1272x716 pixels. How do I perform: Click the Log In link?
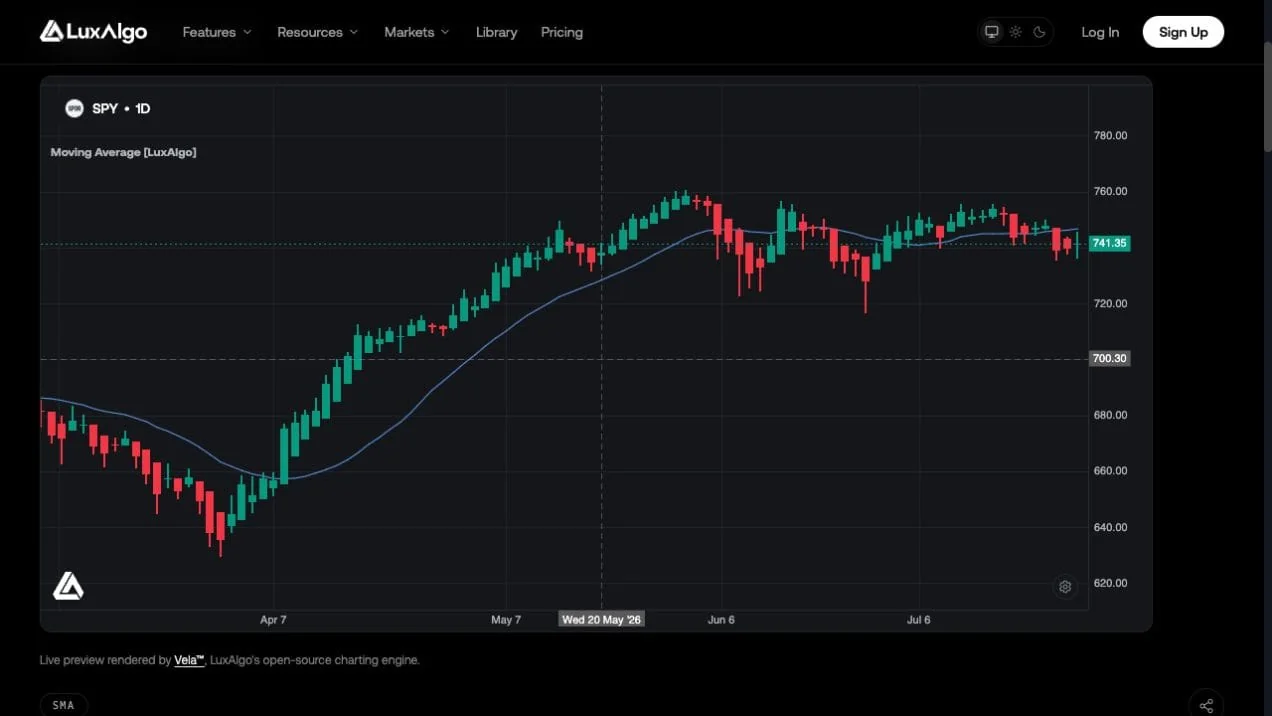point(1100,32)
